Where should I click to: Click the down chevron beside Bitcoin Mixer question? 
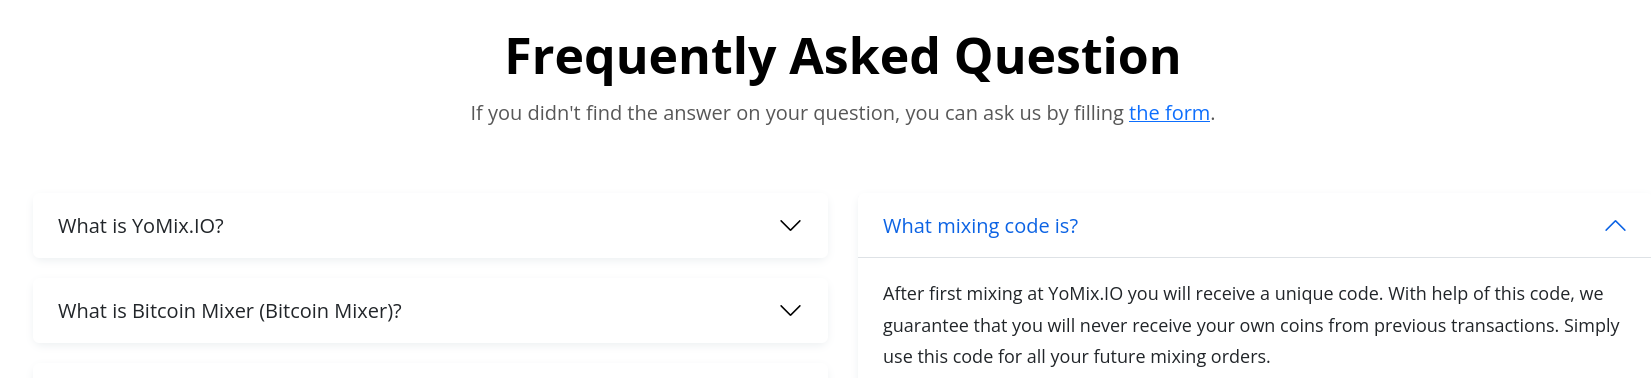click(x=790, y=311)
